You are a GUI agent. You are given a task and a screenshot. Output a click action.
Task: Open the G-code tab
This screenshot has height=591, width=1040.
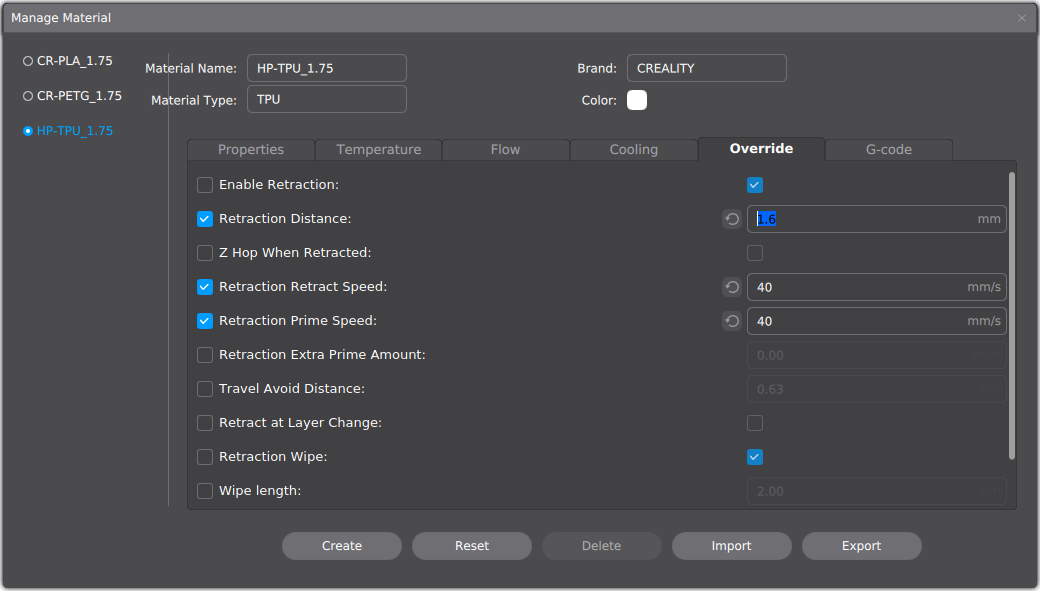point(888,149)
